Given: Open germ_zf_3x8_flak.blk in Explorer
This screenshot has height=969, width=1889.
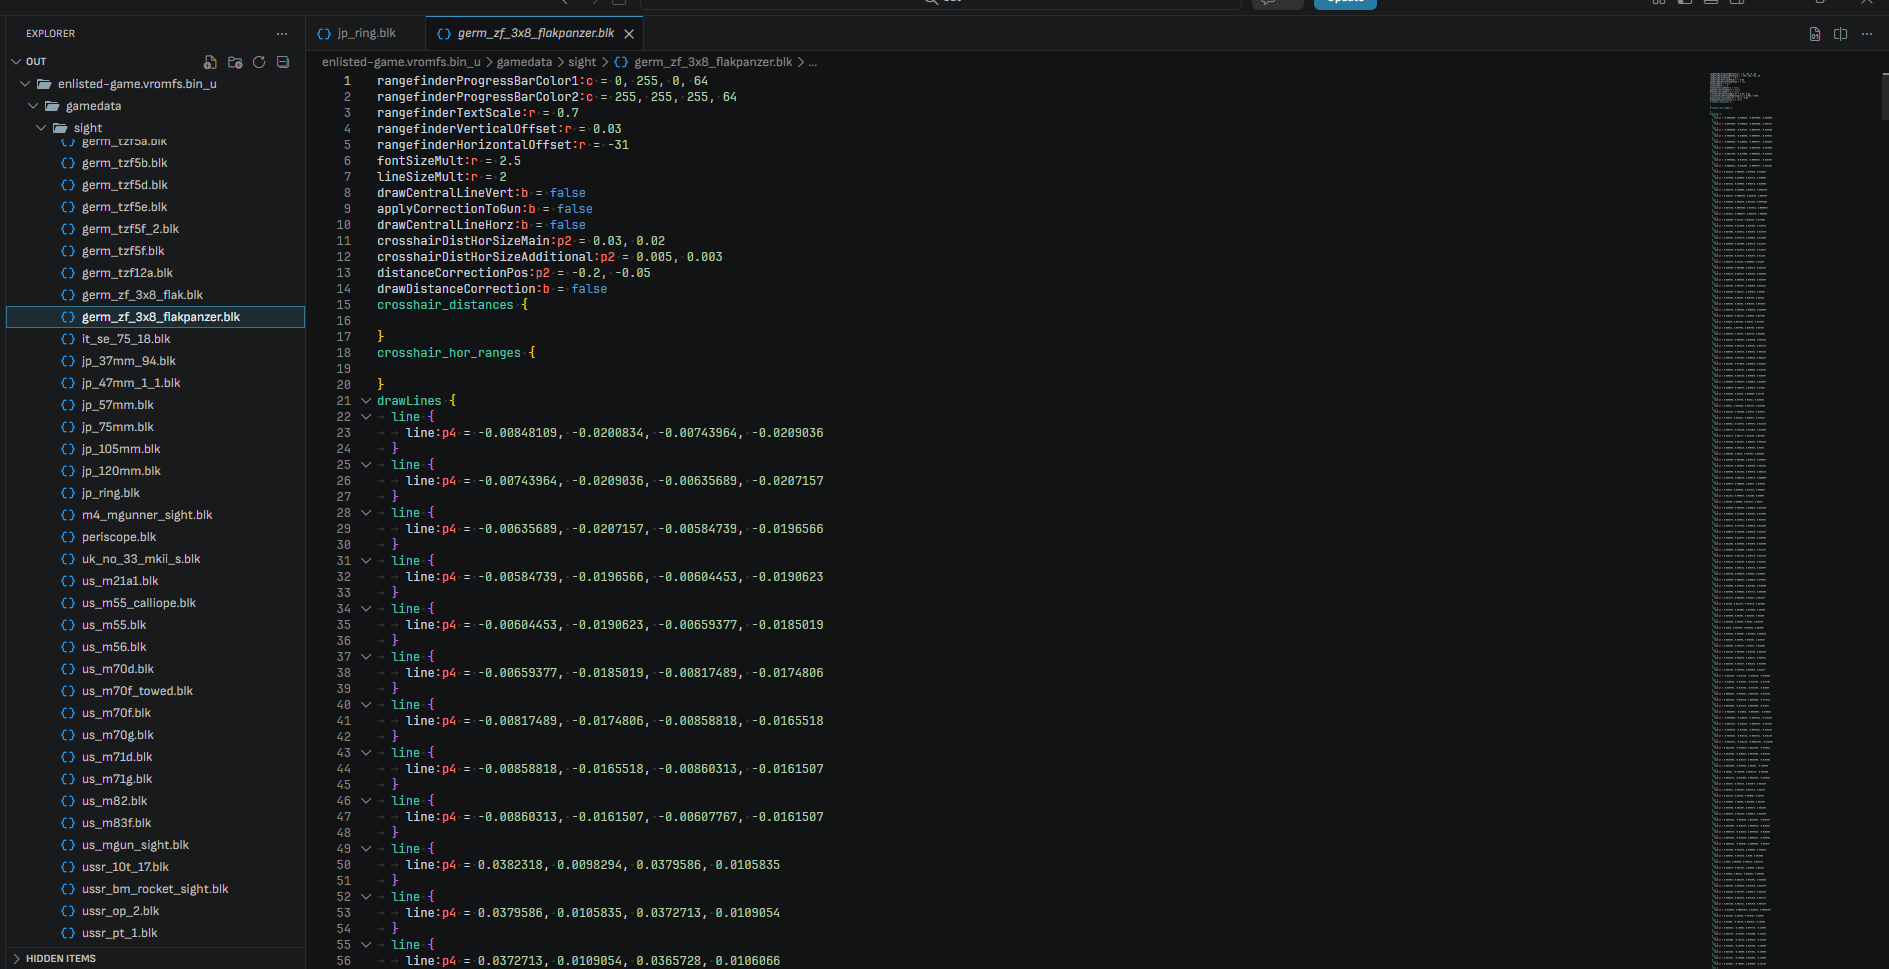Looking at the screenshot, I should click(x=155, y=295).
